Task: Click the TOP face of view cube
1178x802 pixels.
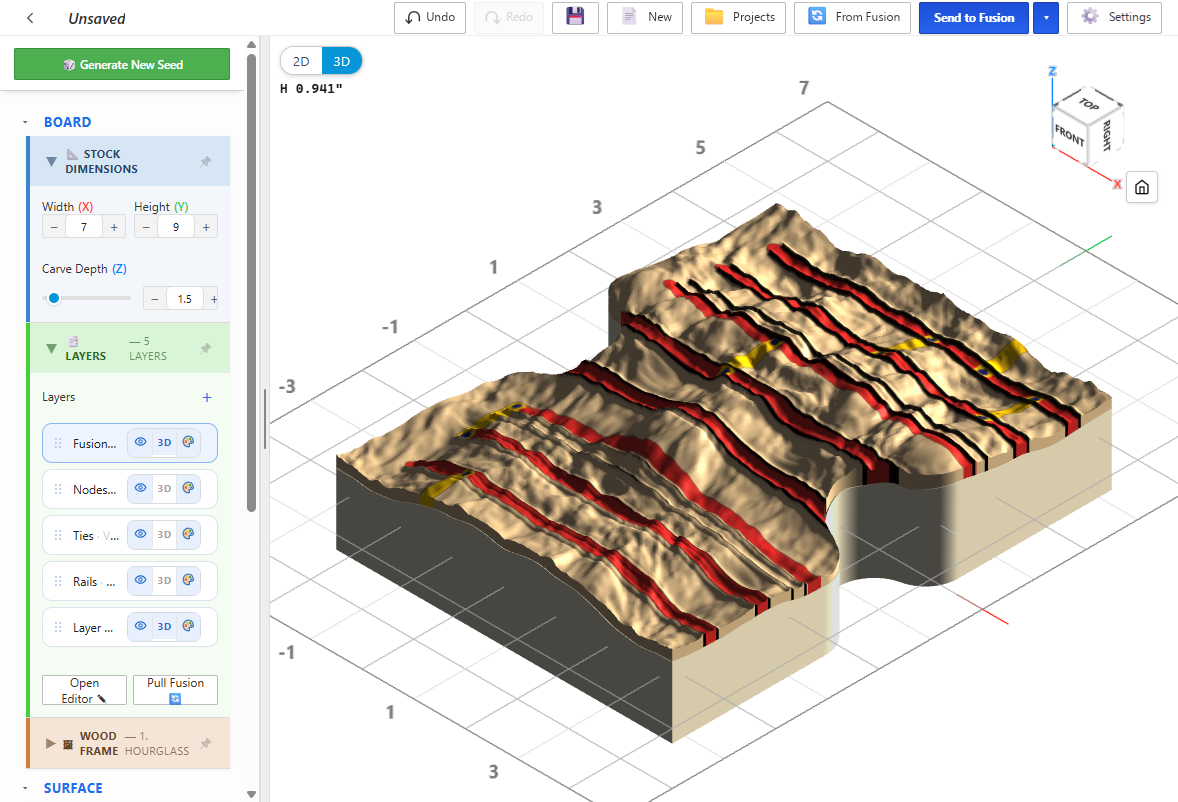Action: (x=1089, y=104)
